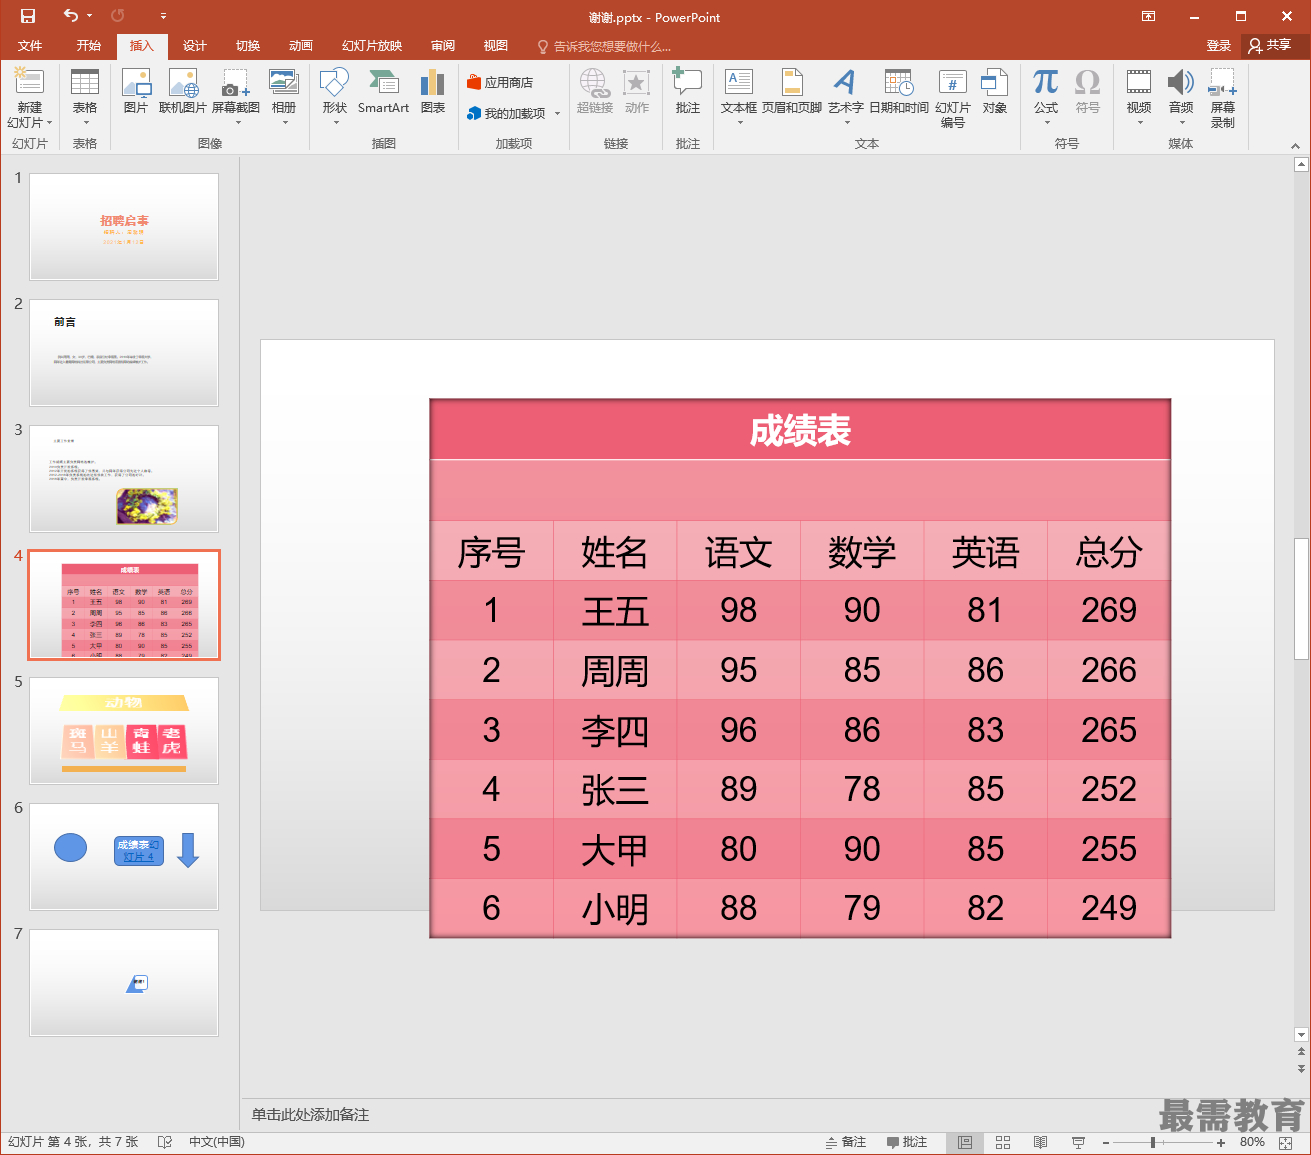
Task: Click the Undo icon in title bar
Action: 70,16
